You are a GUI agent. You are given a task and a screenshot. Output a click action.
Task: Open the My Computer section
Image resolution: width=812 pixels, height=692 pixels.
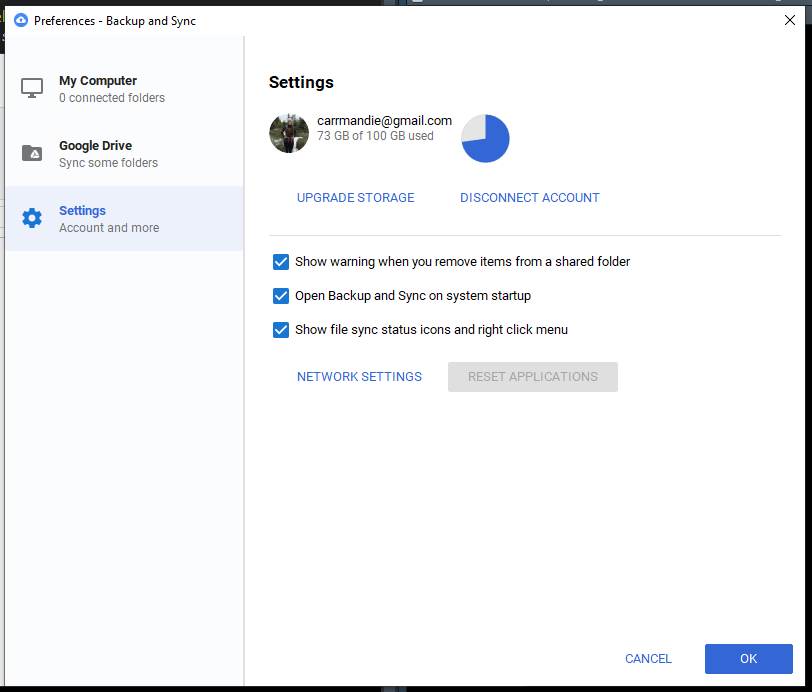click(124, 89)
